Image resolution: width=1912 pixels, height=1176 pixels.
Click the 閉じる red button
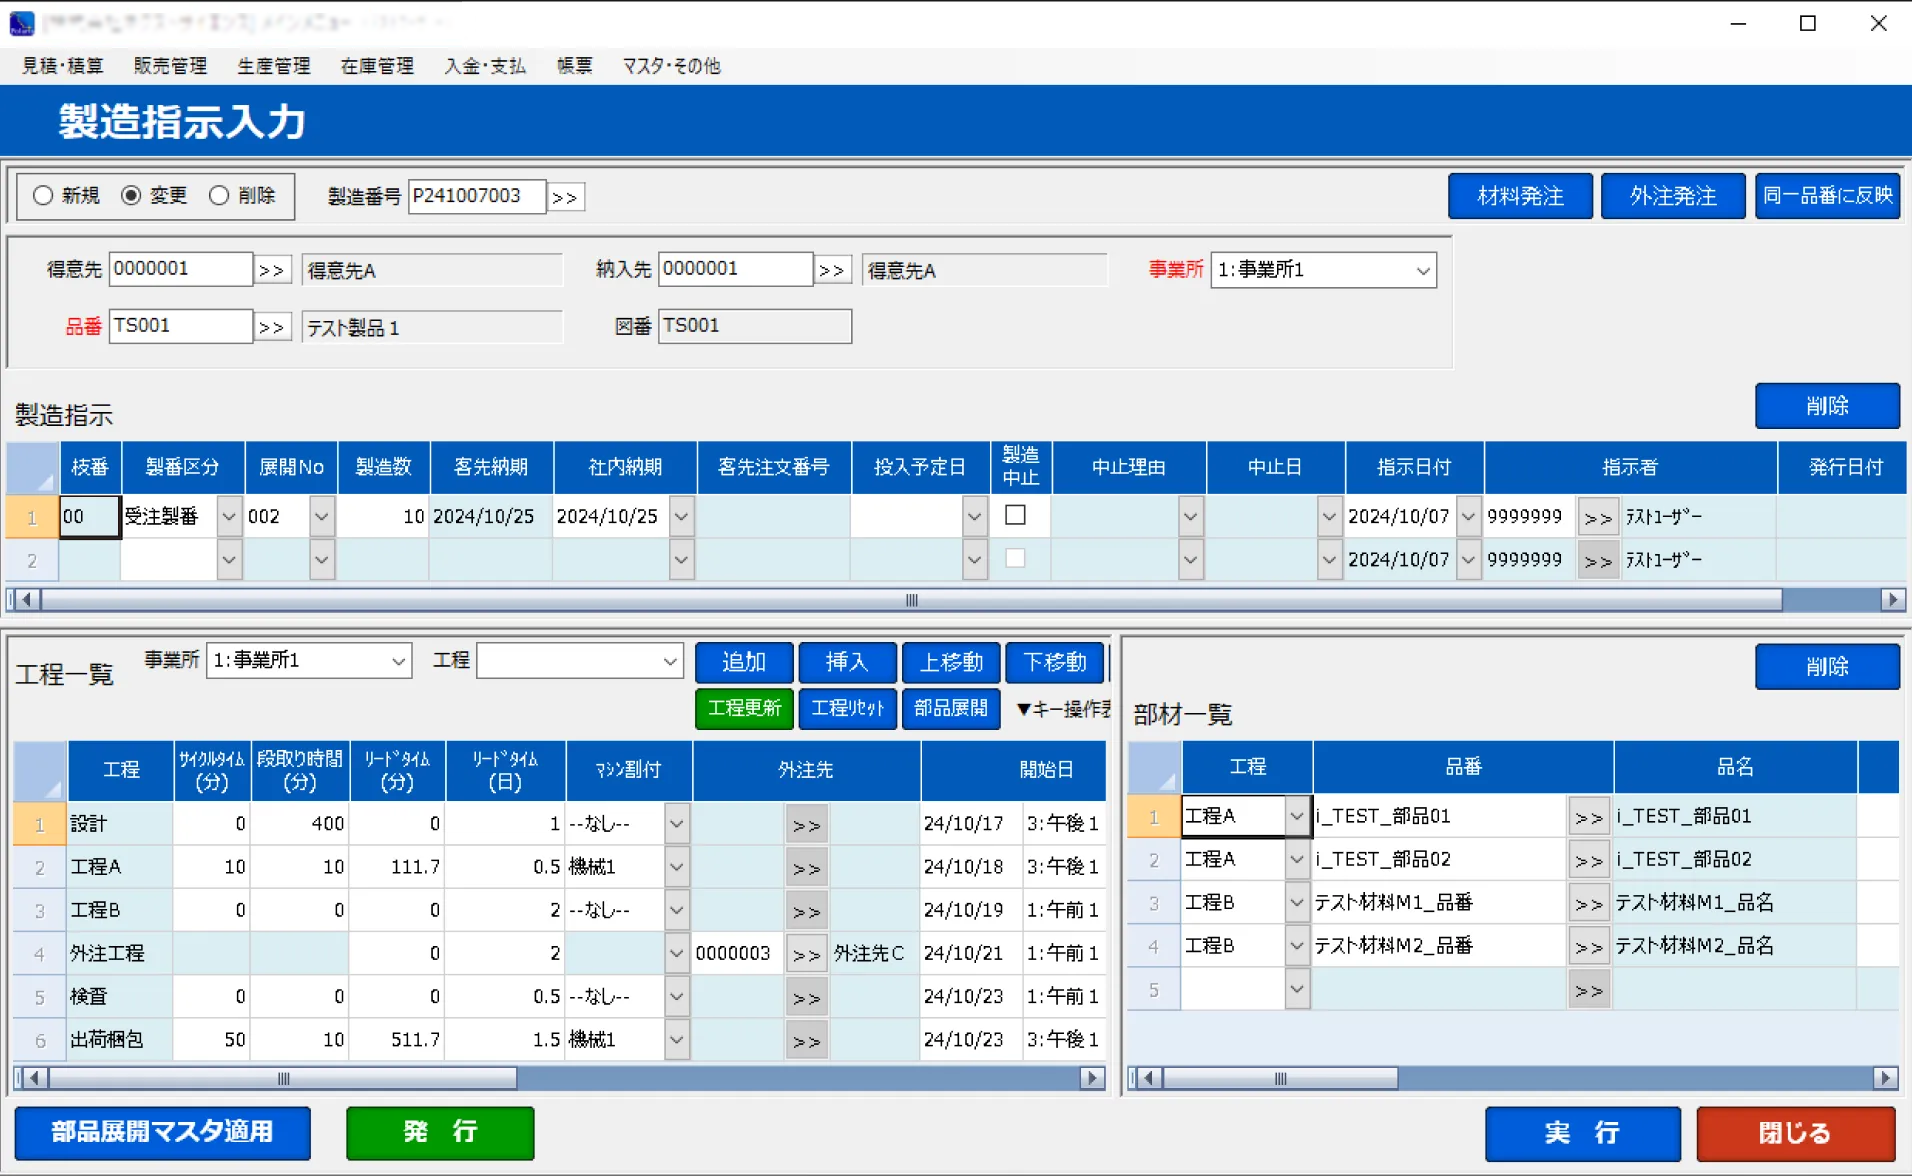1795,1133
